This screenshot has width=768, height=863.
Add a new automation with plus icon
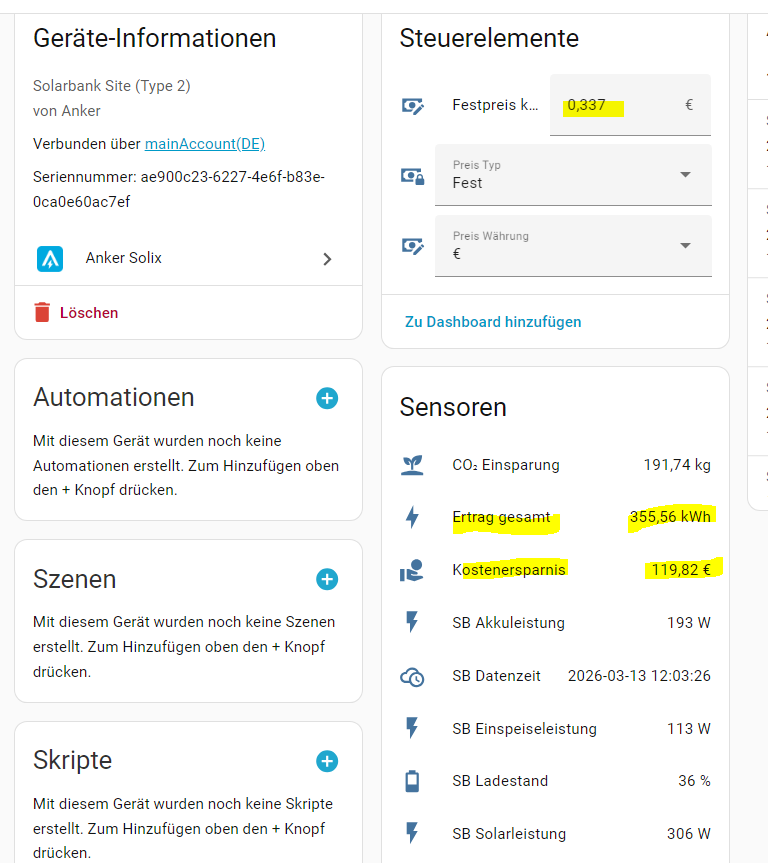pyautogui.click(x=327, y=398)
